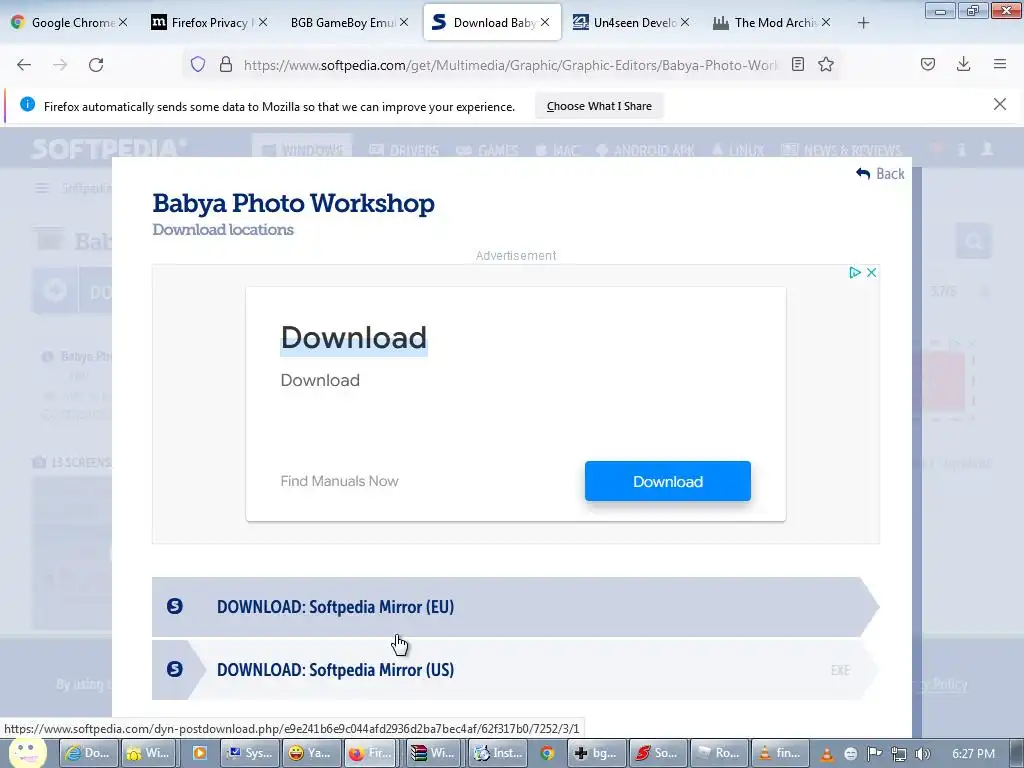This screenshot has height=768, width=1024.
Task: Click Back link in download dialog
Action: click(x=880, y=174)
